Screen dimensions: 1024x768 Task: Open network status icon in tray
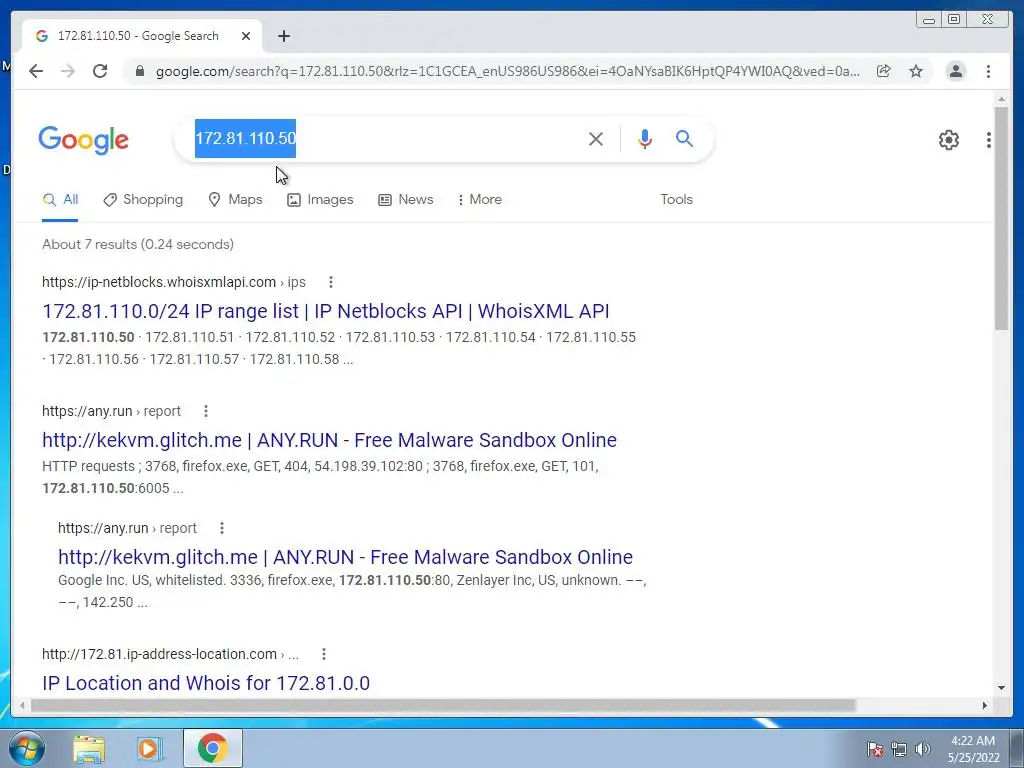point(899,749)
